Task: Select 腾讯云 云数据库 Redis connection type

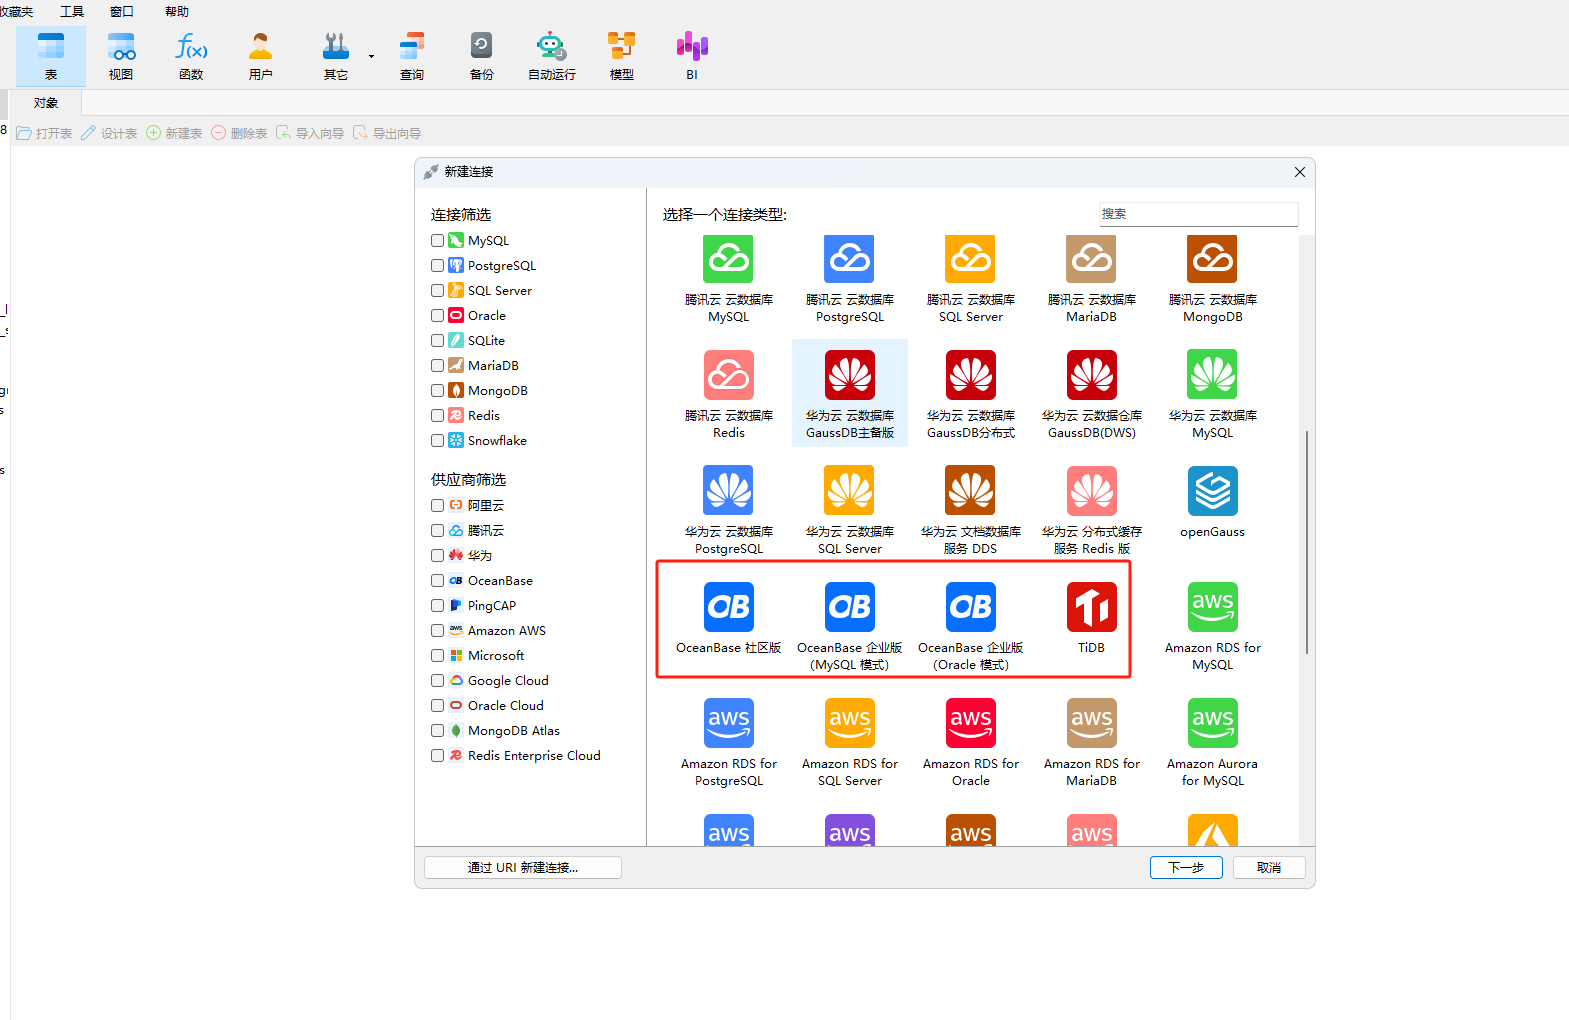Action: (729, 394)
